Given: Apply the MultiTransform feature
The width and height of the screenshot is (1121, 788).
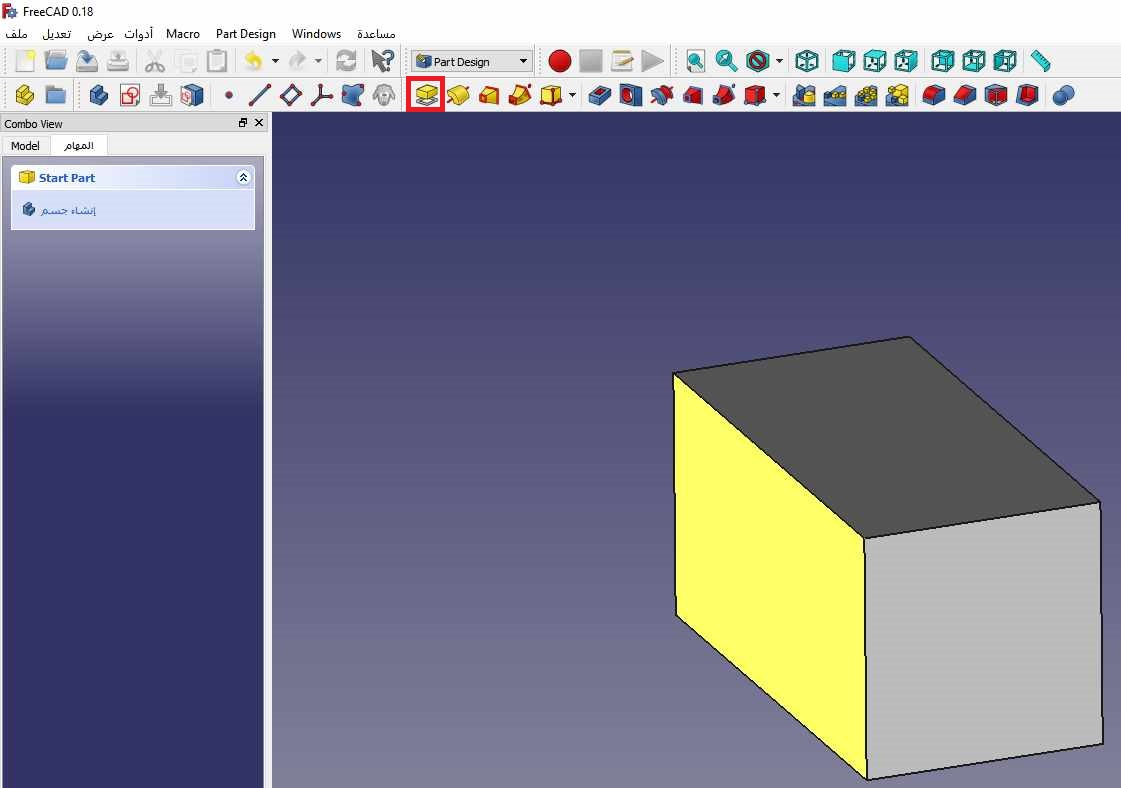Looking at the screenshot, I should pos(897,94).
